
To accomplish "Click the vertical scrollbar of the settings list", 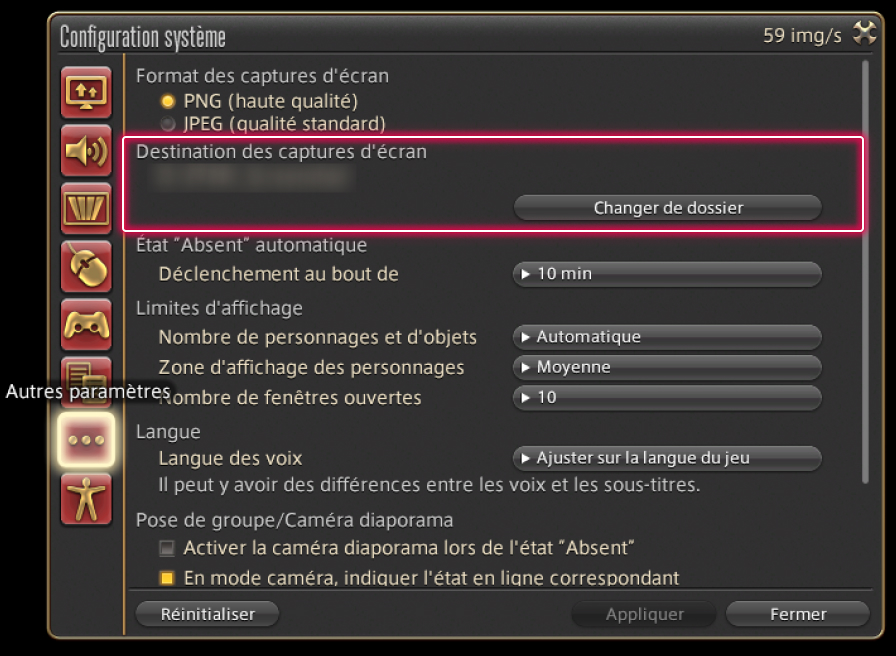I will pyautogui.click(x=866, y=270).
